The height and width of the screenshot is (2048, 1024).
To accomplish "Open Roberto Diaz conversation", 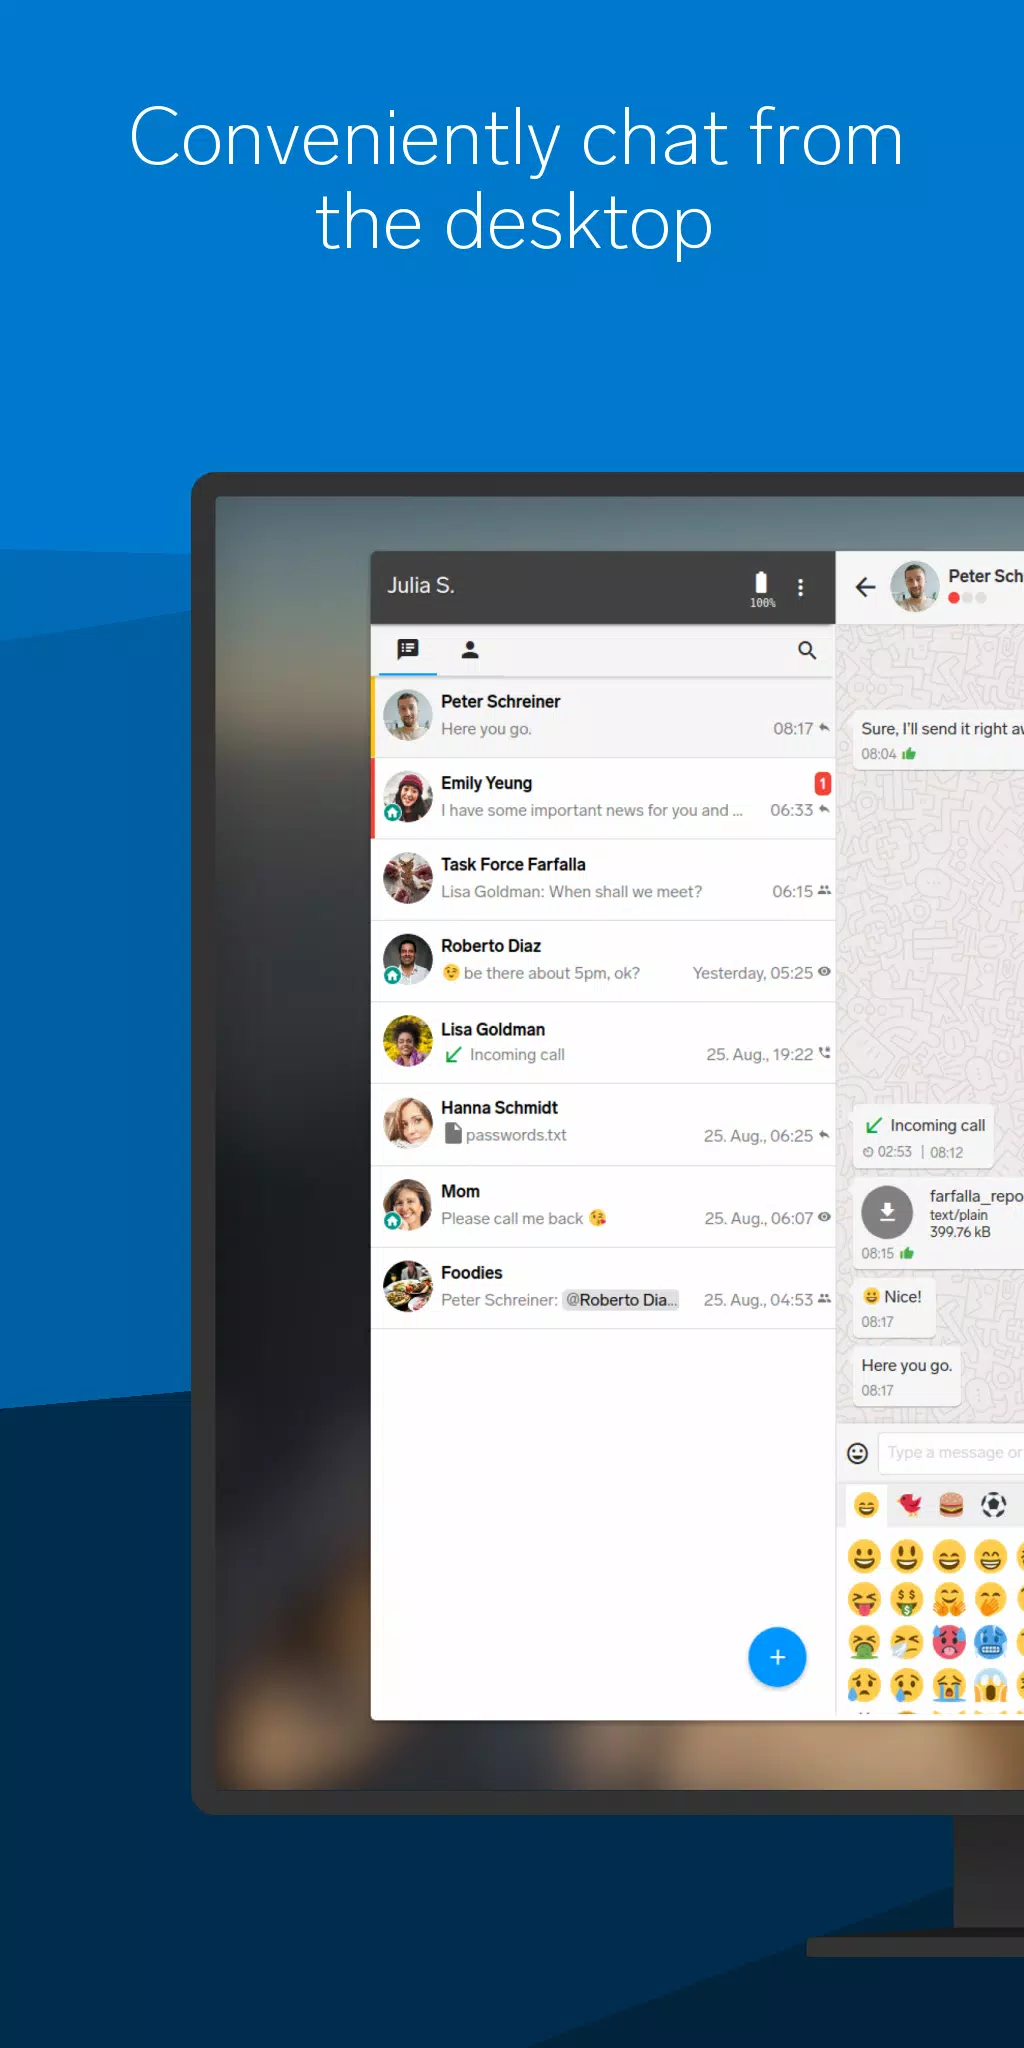I will click(x=603, y=961).
